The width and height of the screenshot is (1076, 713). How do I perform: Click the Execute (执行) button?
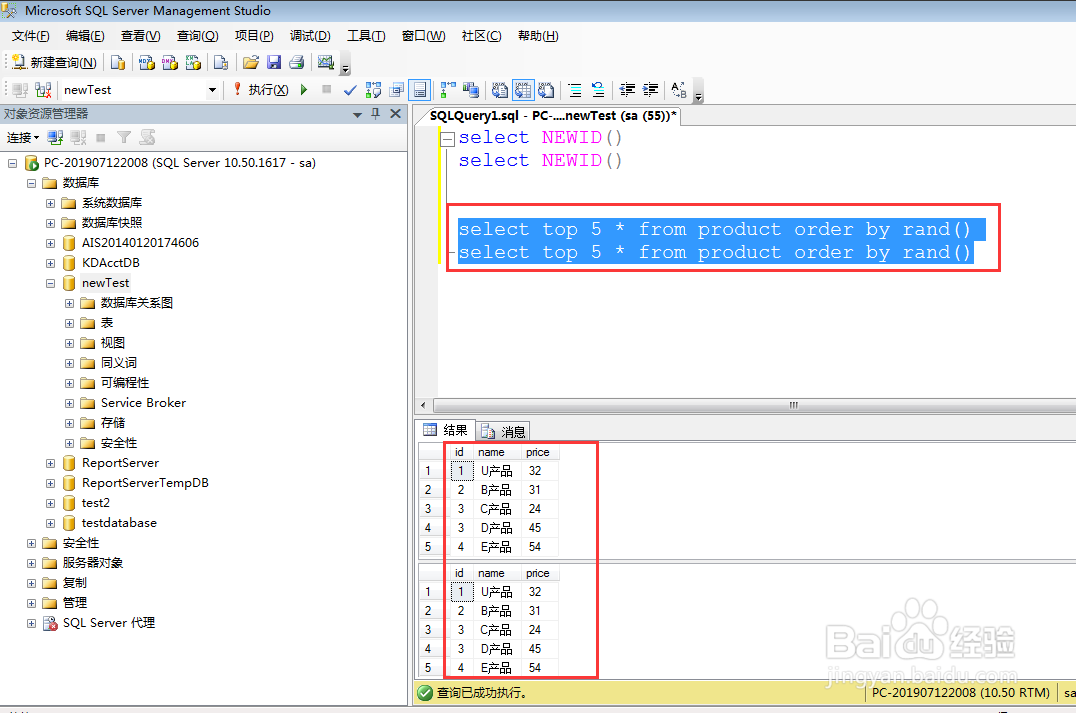coord(261,90)
